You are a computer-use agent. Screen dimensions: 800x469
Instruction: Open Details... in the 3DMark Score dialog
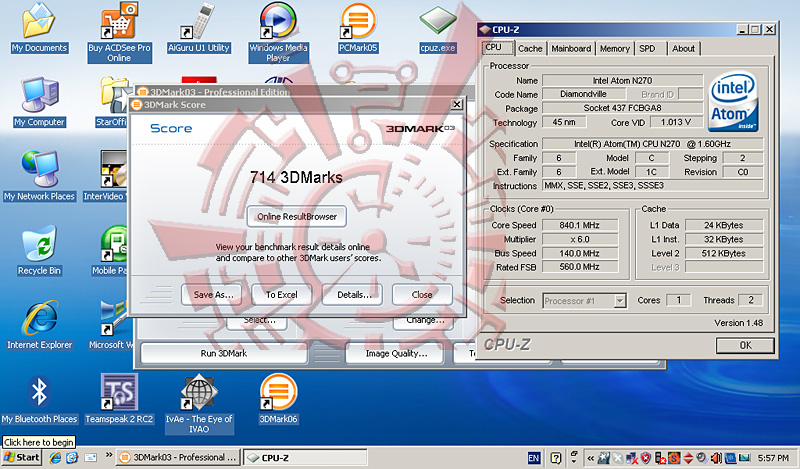353,295
